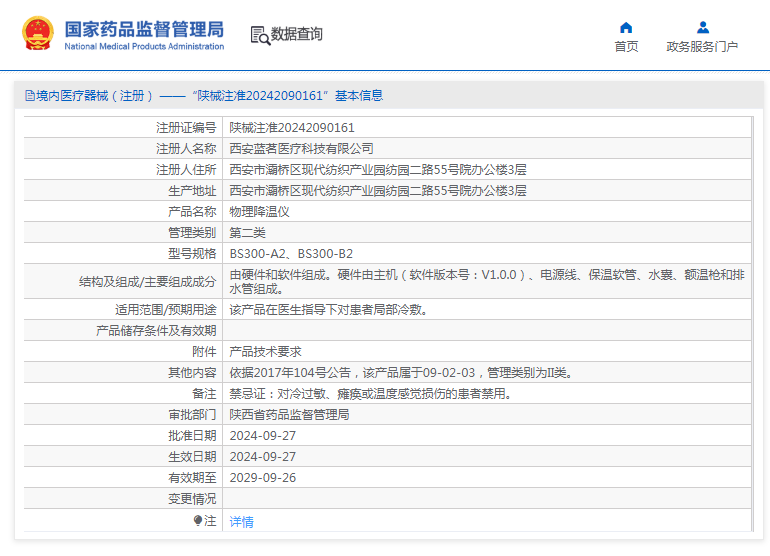770x556 pixels.
Task: Open the 详情 link
Action: click(242, 522)
